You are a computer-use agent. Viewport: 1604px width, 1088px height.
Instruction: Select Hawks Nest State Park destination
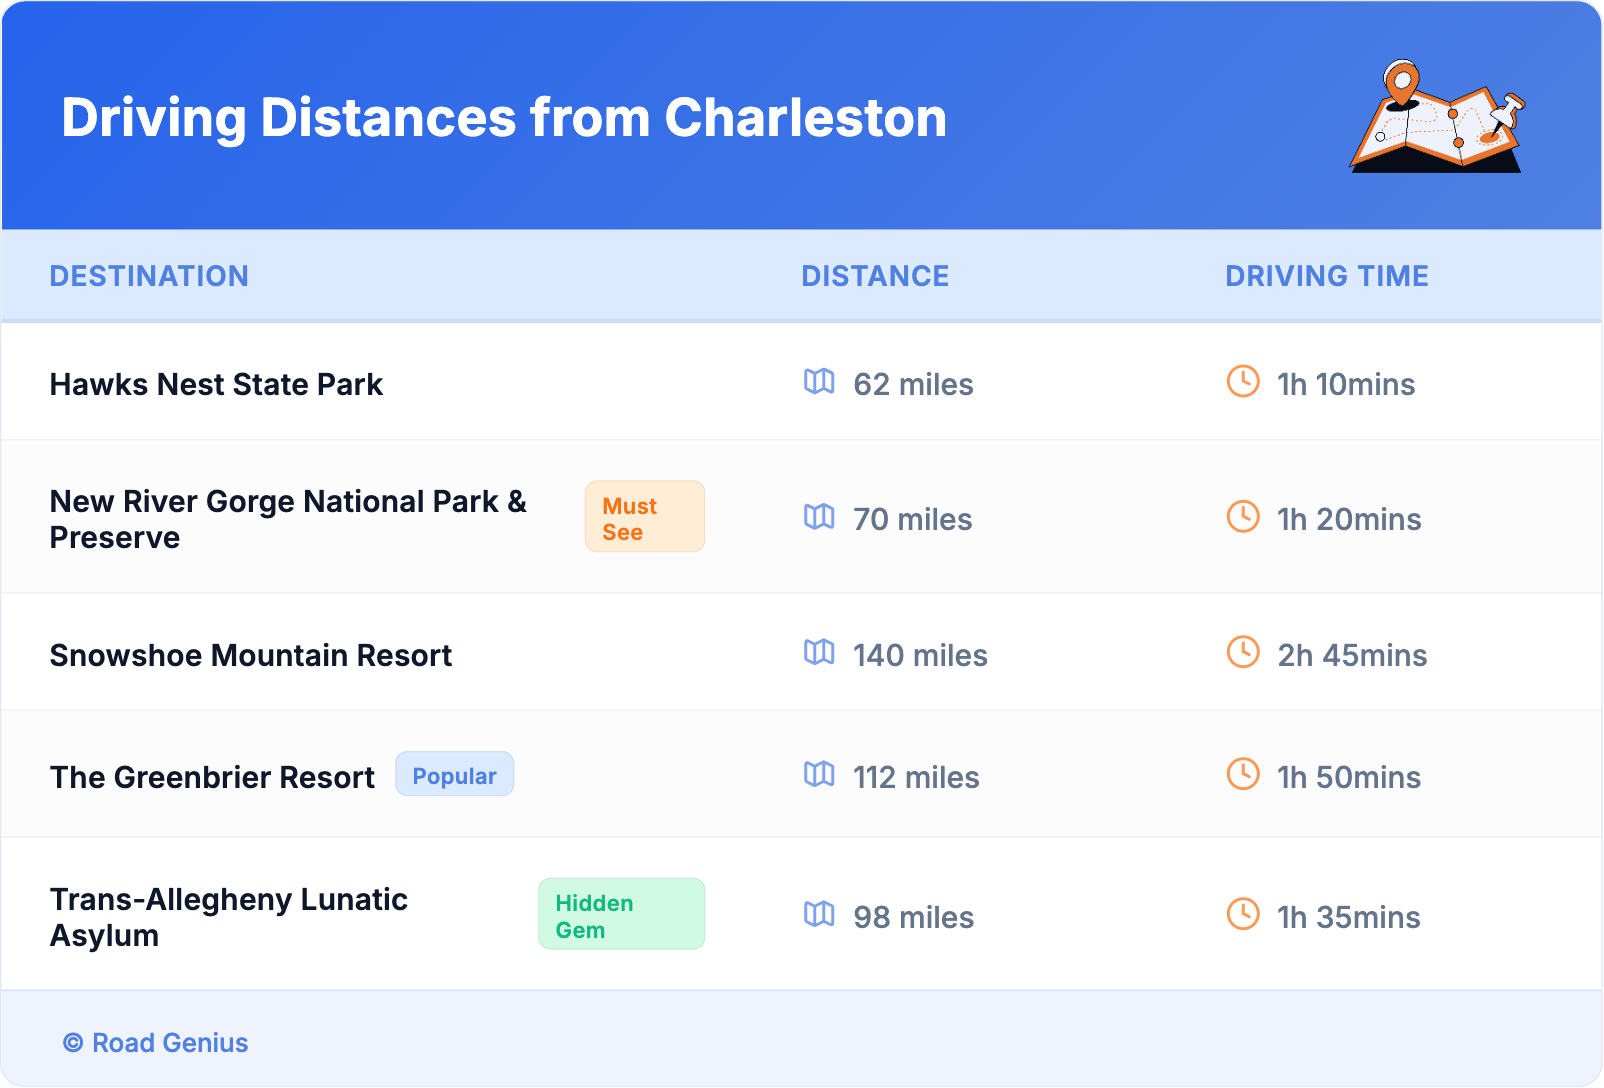216,385
